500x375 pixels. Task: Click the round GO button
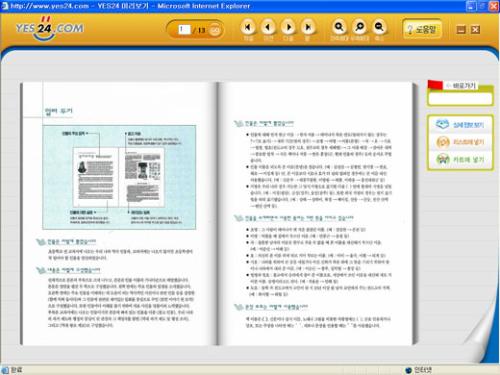pos(215,30)
